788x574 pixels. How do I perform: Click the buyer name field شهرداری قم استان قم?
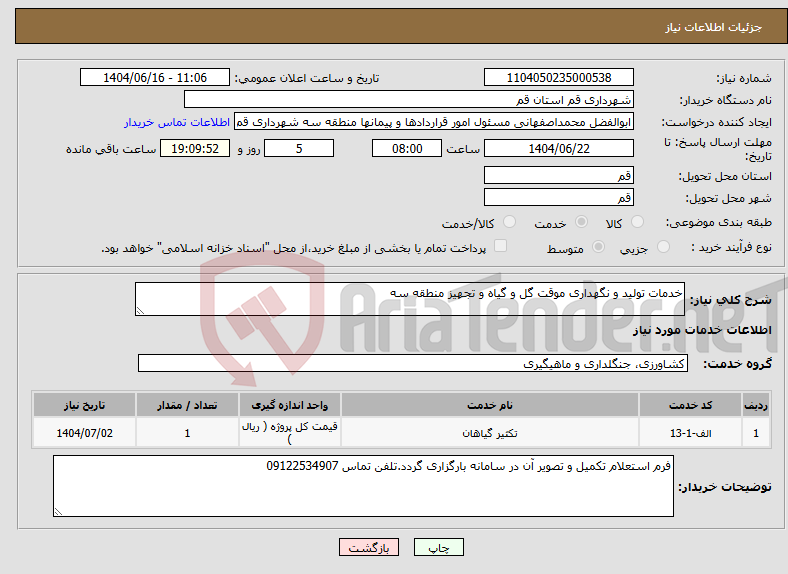click(409, 100)
